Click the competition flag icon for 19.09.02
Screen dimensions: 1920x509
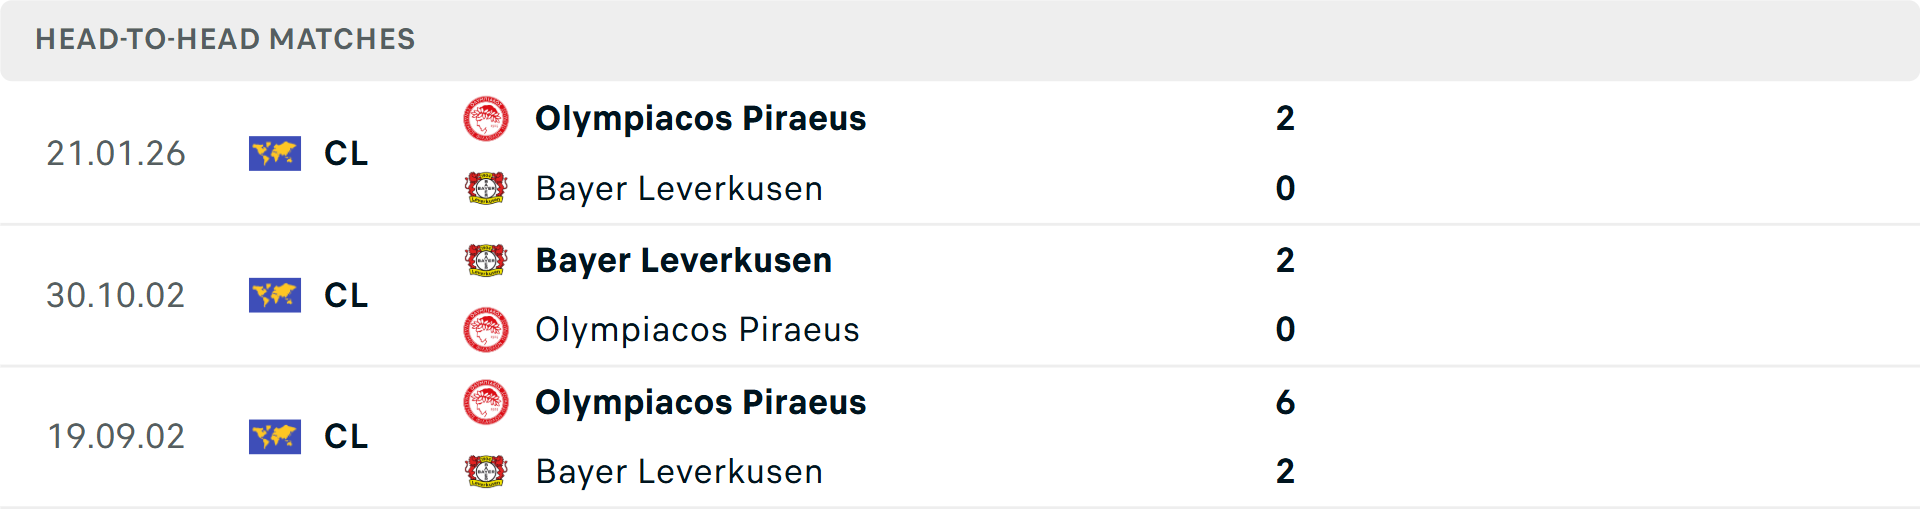275,436
